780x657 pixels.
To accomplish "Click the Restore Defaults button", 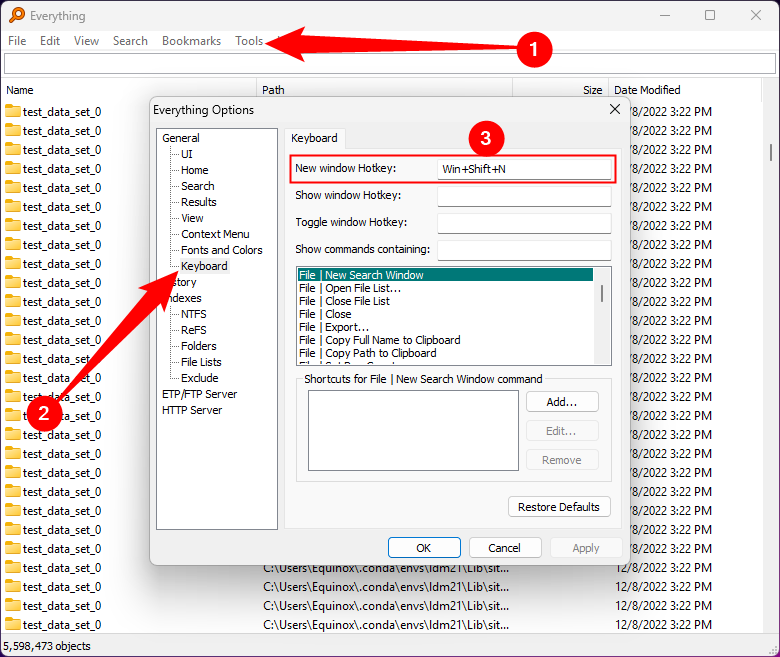I will 558,507.
